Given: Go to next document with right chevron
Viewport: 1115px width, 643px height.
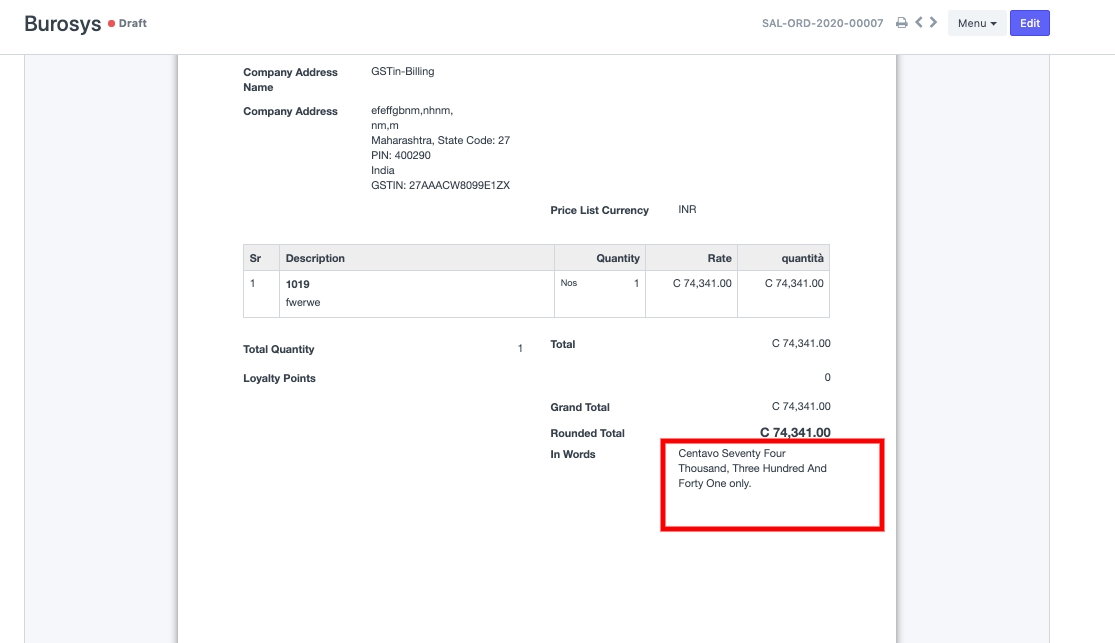Looking at the screenshot, I should pos(933,22).
